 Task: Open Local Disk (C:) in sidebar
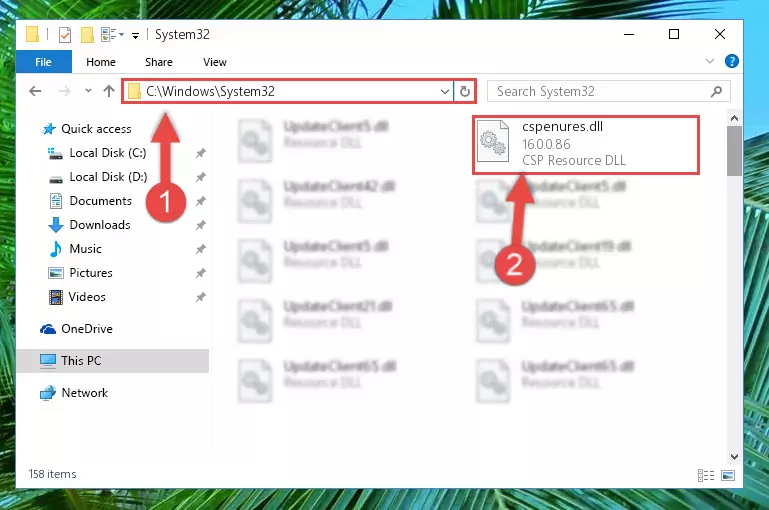click(107, 153)
